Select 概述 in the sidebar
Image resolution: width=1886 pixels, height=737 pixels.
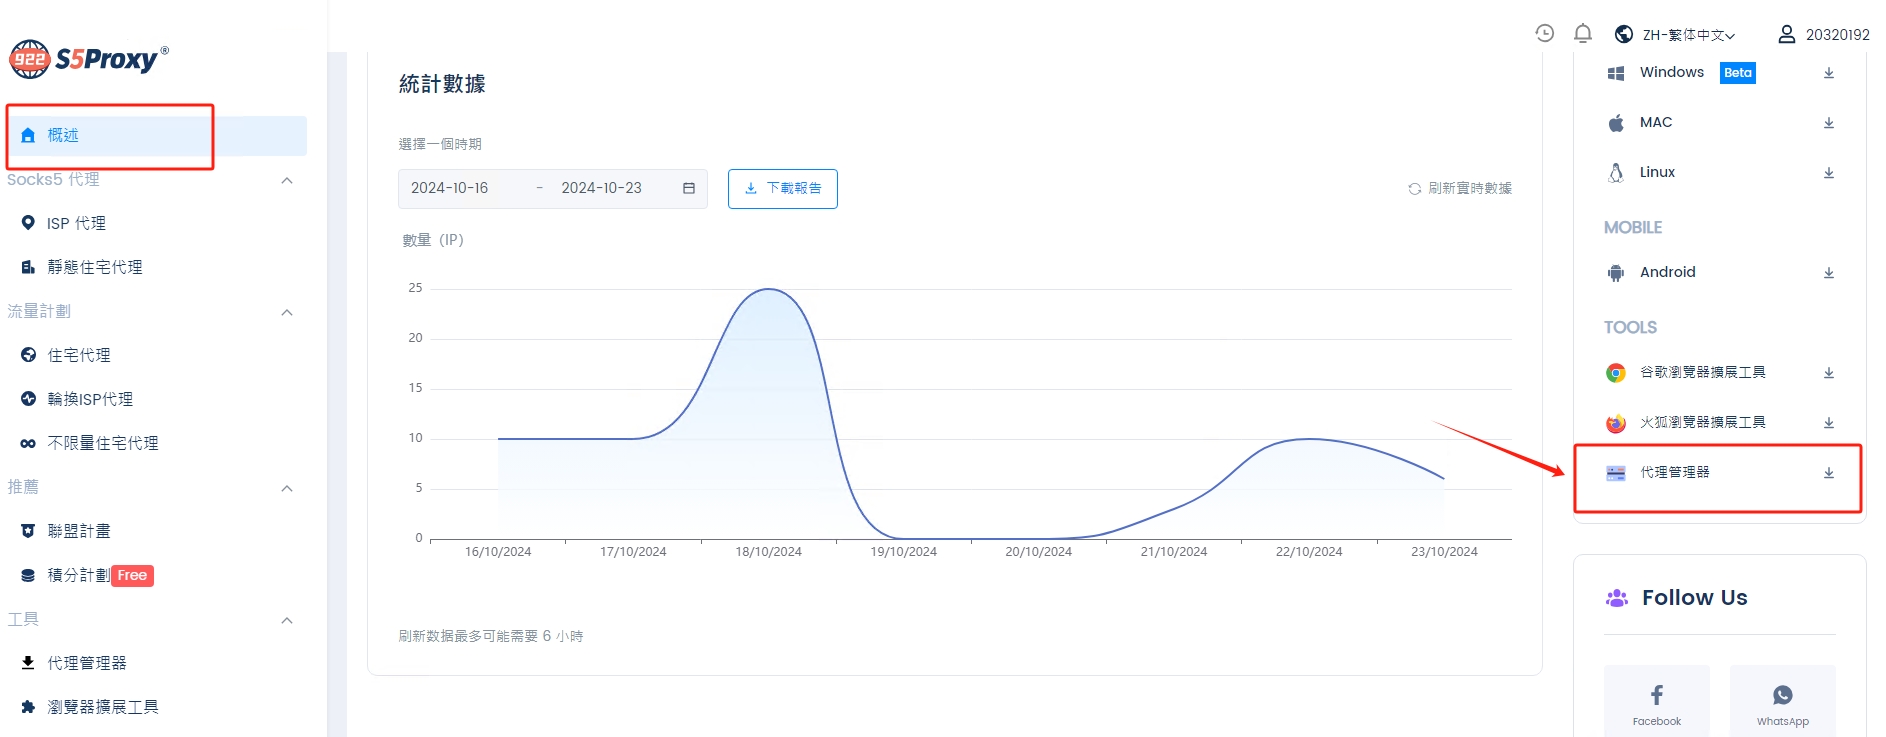point(63,136)
